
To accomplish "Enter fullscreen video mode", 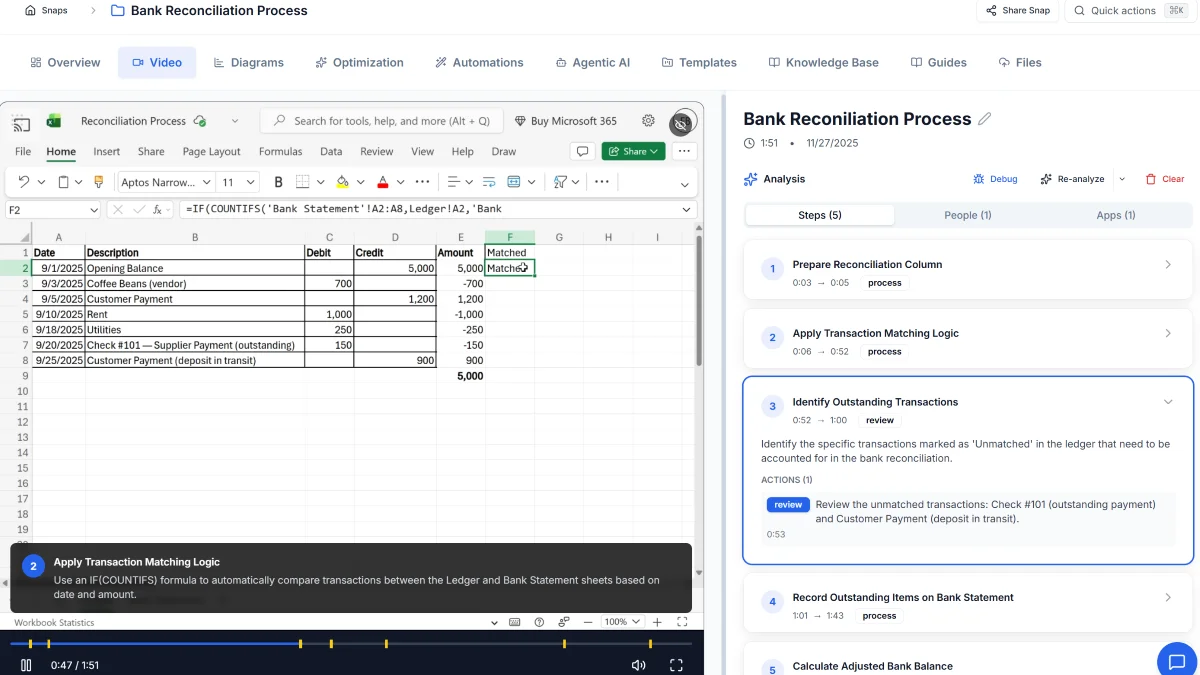I will (x=676, y=665).
